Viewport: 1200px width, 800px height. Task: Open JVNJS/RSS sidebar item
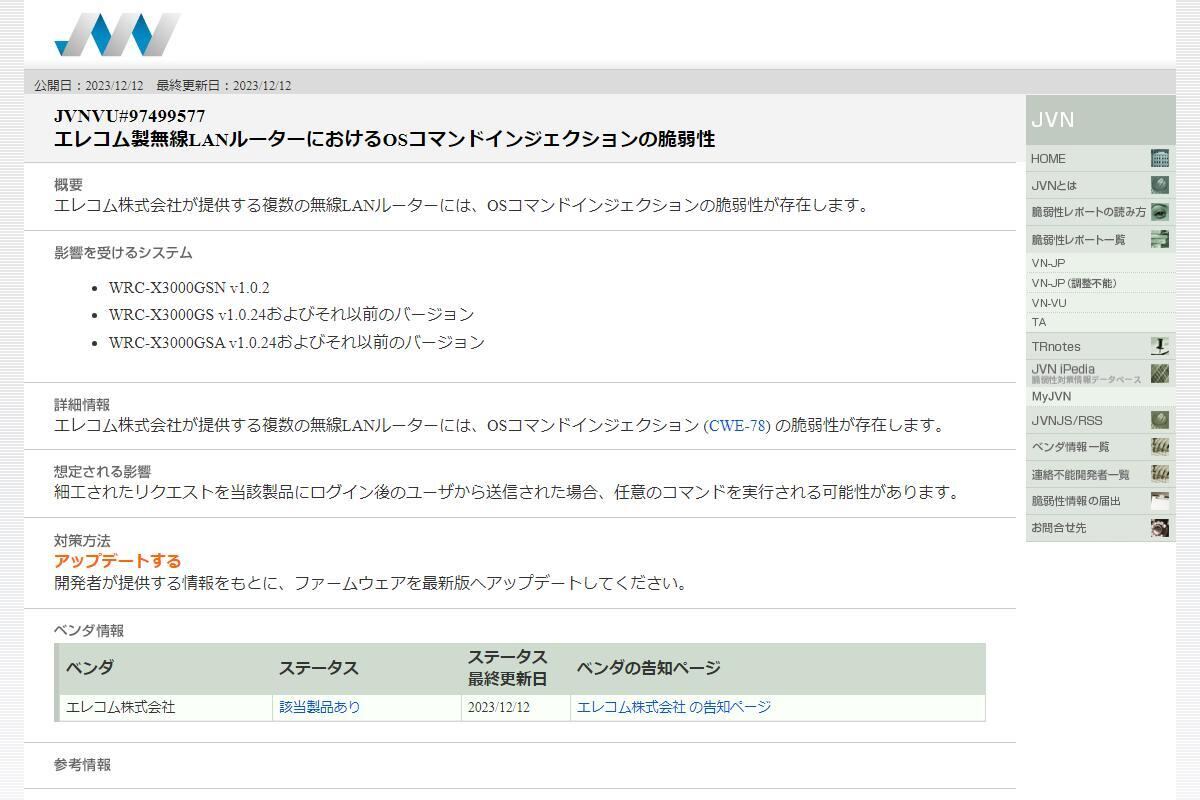1100,420
